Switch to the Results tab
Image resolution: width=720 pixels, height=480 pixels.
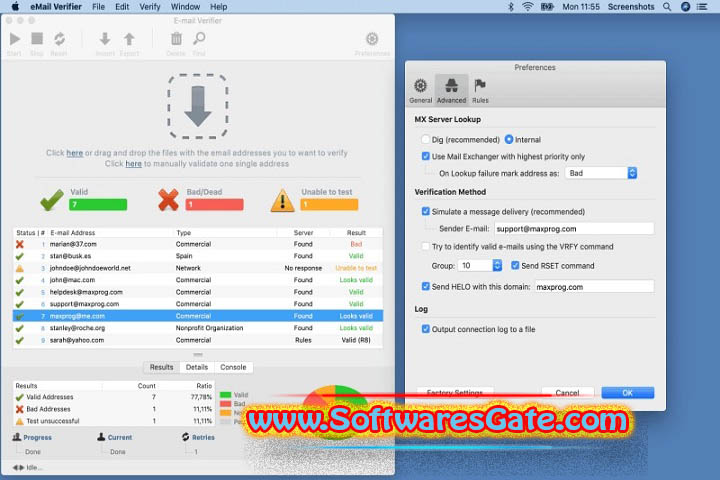pyautogui.click(x=162, y=367)
